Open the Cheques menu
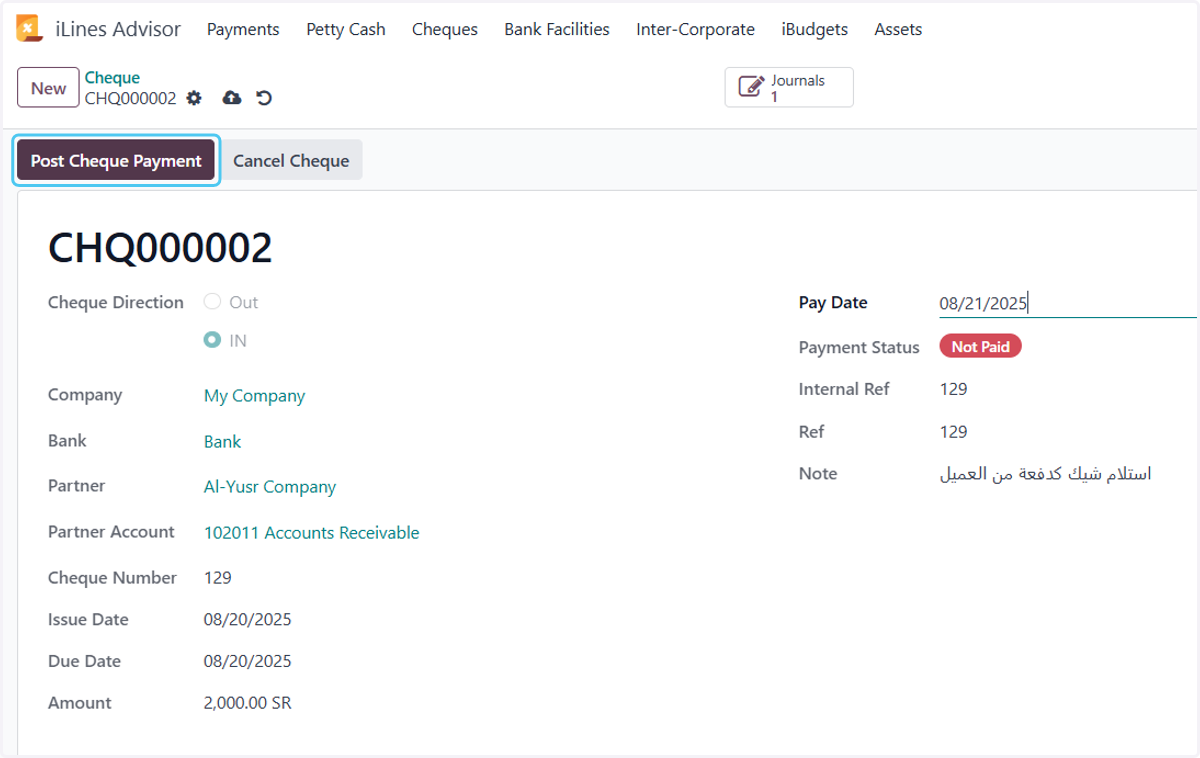Screen dimensions: 1200x758 point(445,29)
